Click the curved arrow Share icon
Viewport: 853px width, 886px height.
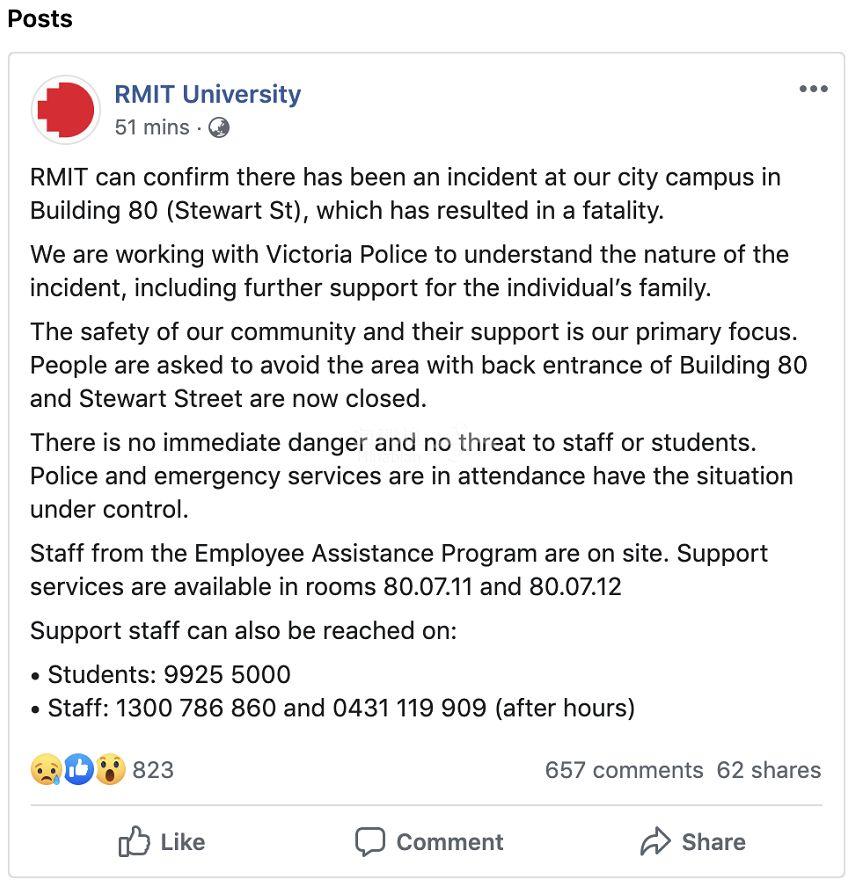[655, 842]
